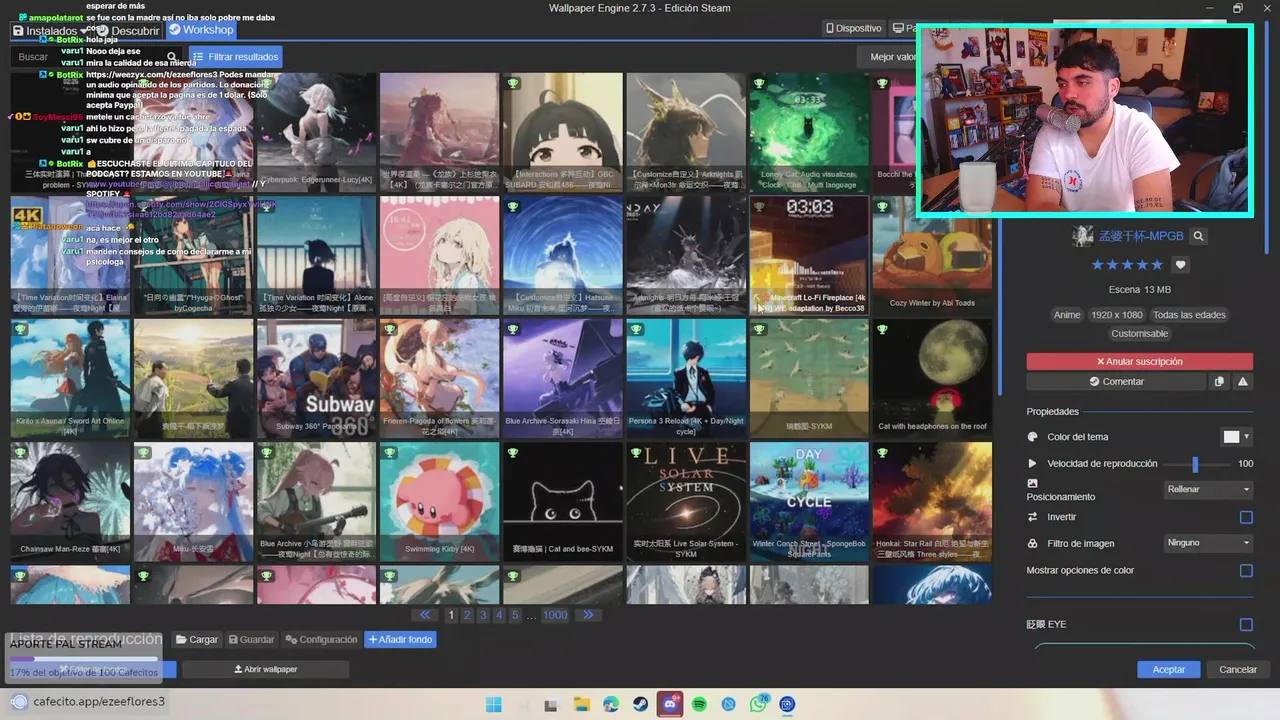The height and width of the screenshot is (720, 1280).
Task: Go to page 5 of results
Action: (x=515, y=615)
